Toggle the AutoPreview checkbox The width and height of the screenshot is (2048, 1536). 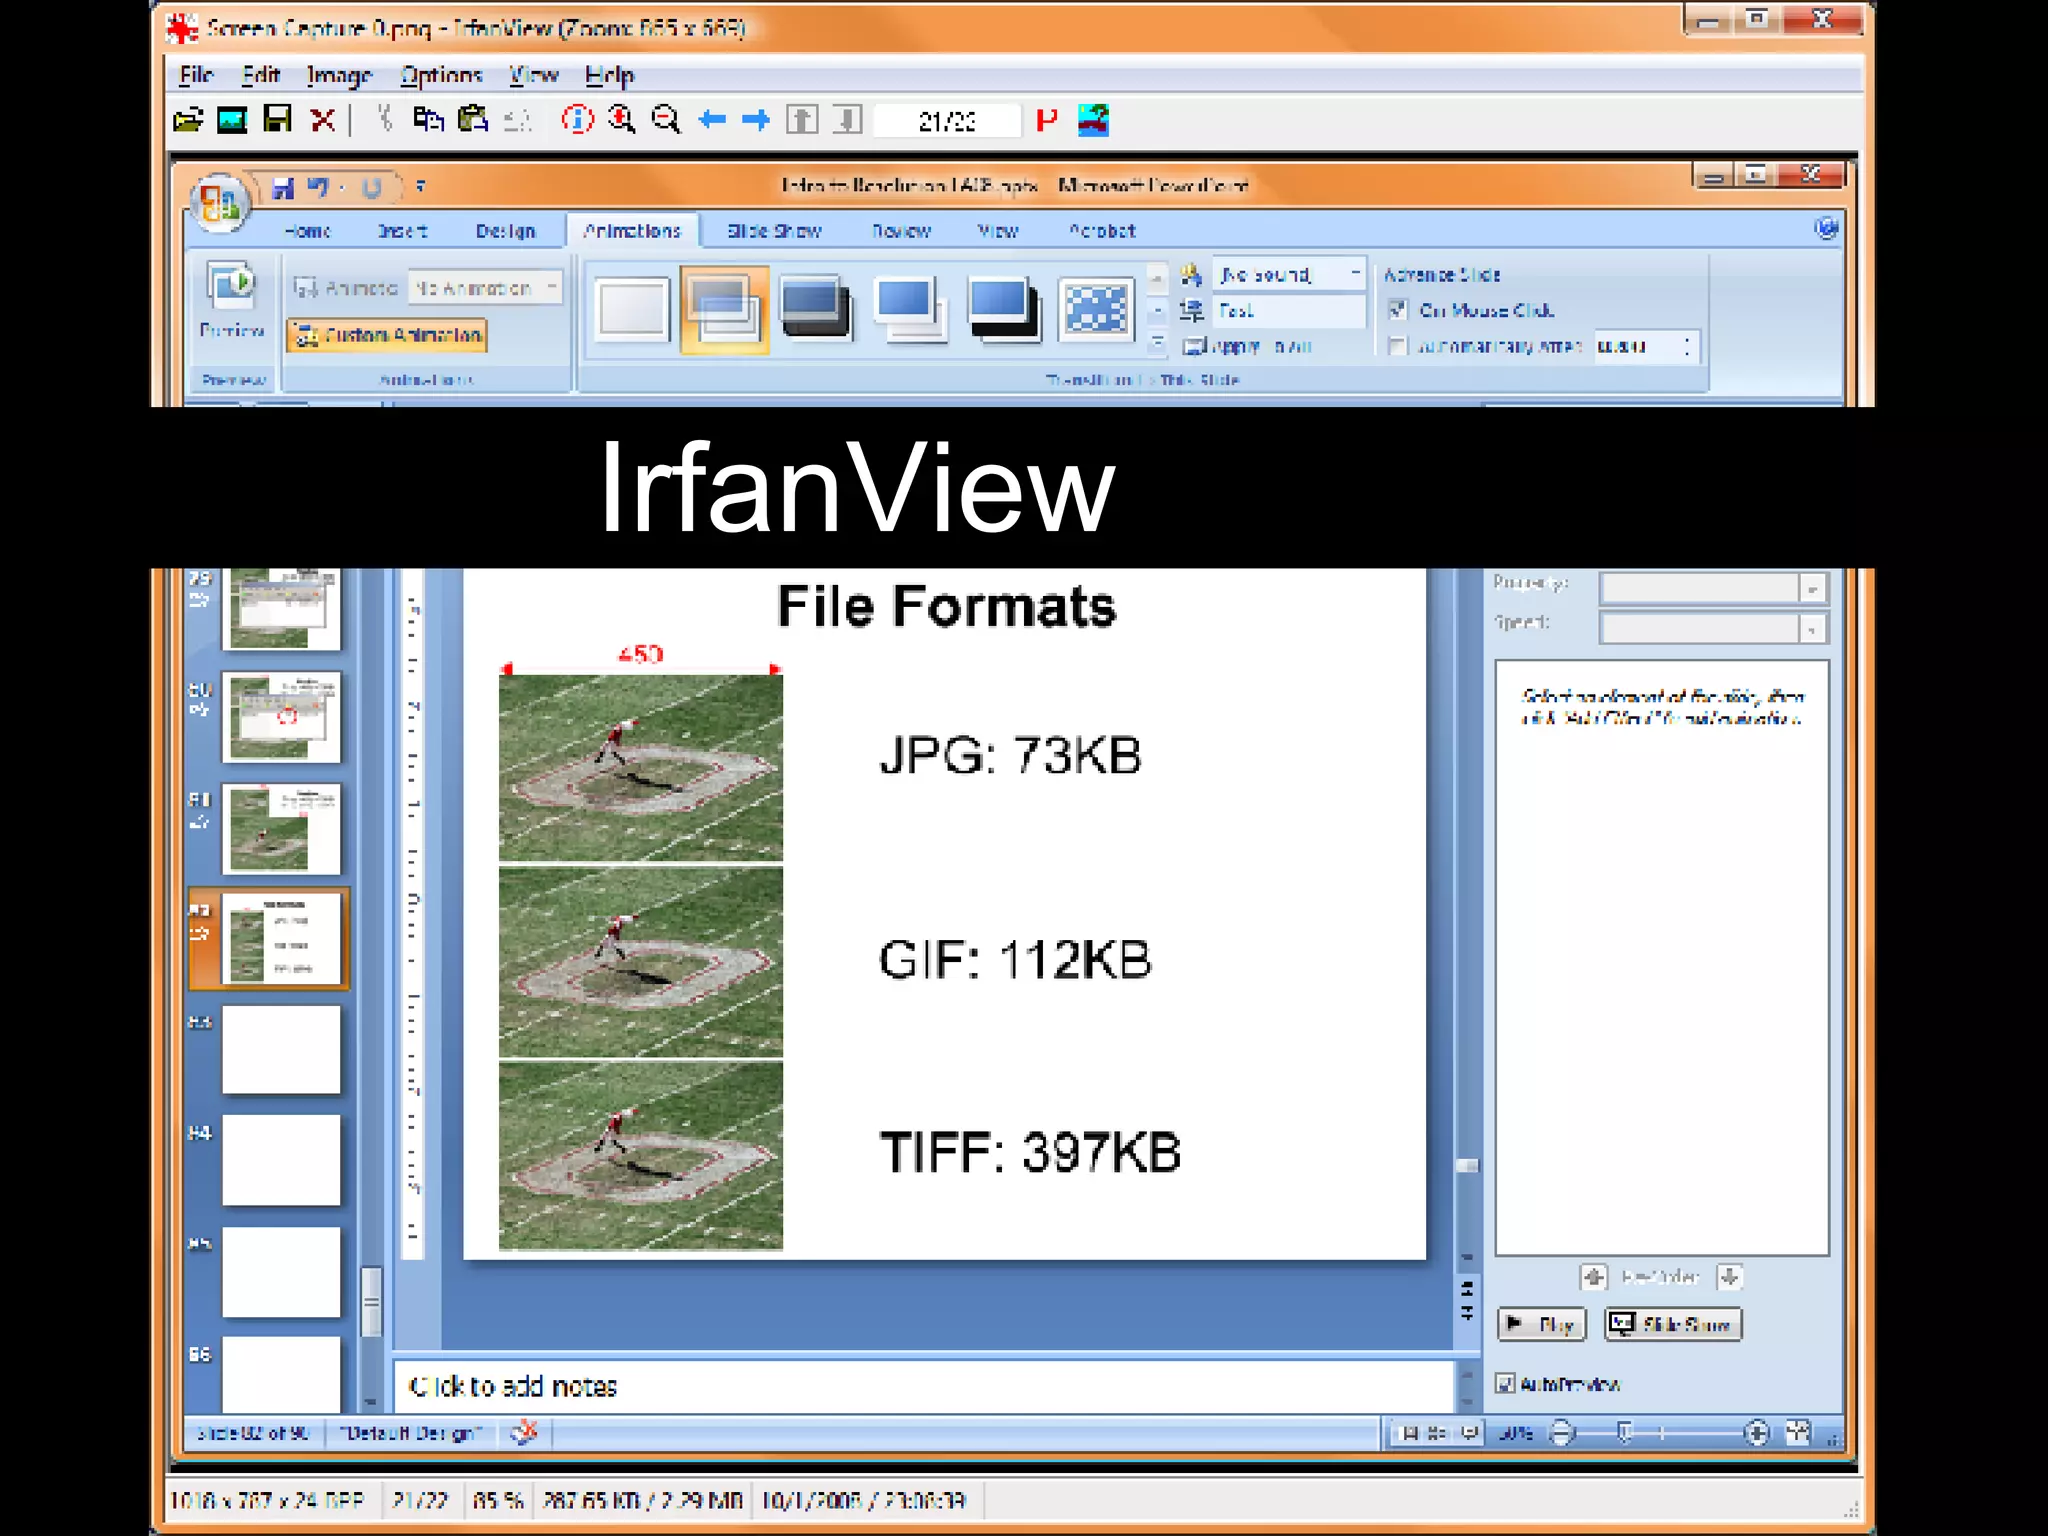pyautogui.click(x=1505, y=1384)
